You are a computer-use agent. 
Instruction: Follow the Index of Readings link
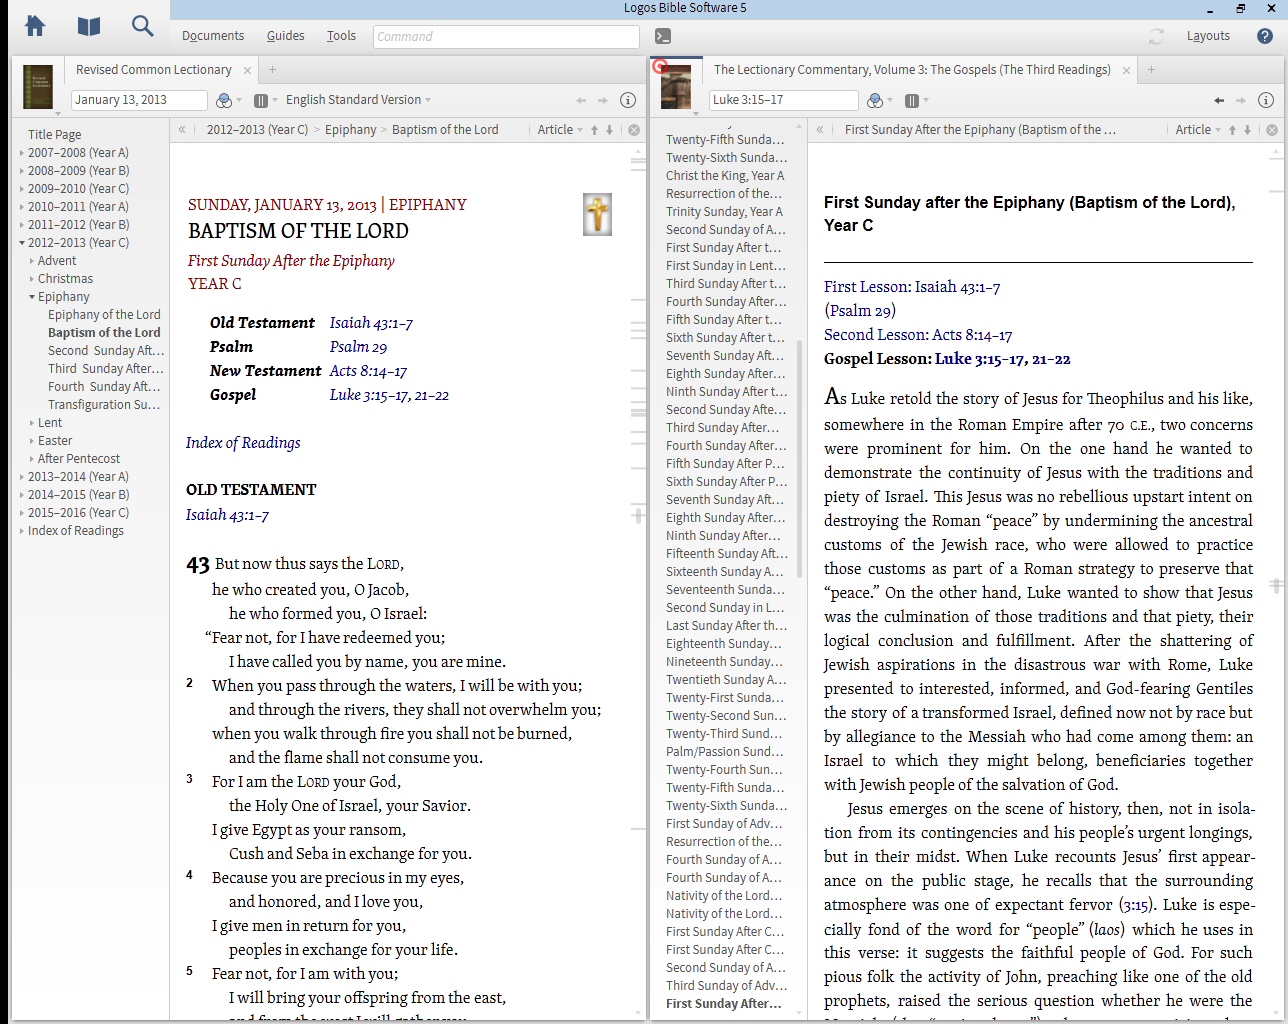pyautogui.click(x=243, y=443)
